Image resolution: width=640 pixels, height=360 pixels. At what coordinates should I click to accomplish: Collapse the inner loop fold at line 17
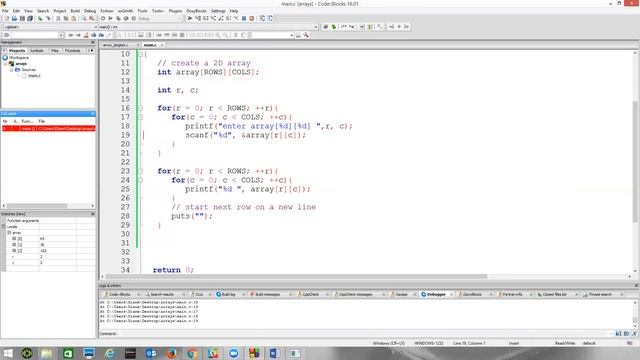tap(140, 117)
